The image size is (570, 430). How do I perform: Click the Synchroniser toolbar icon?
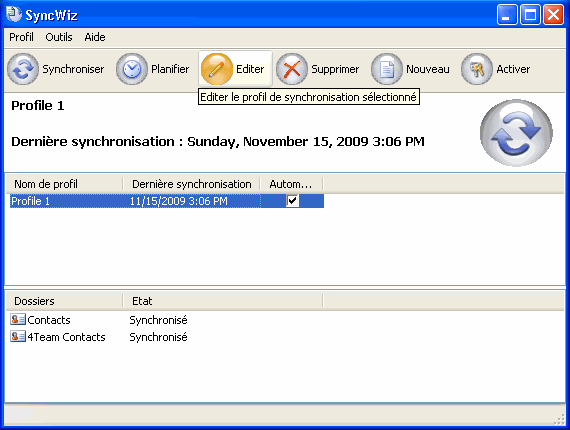23,69
